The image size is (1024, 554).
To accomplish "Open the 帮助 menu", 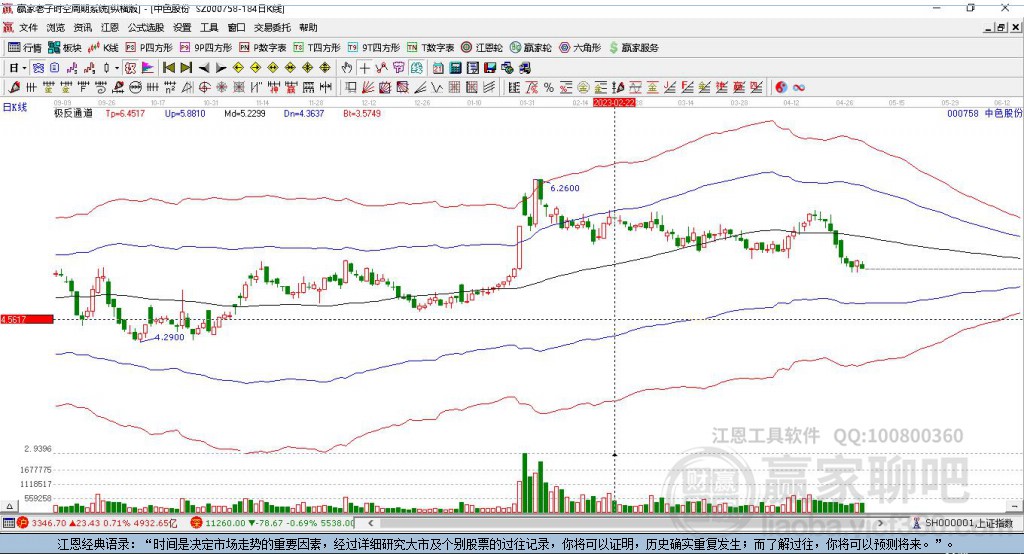I will (x=308, y=27).
